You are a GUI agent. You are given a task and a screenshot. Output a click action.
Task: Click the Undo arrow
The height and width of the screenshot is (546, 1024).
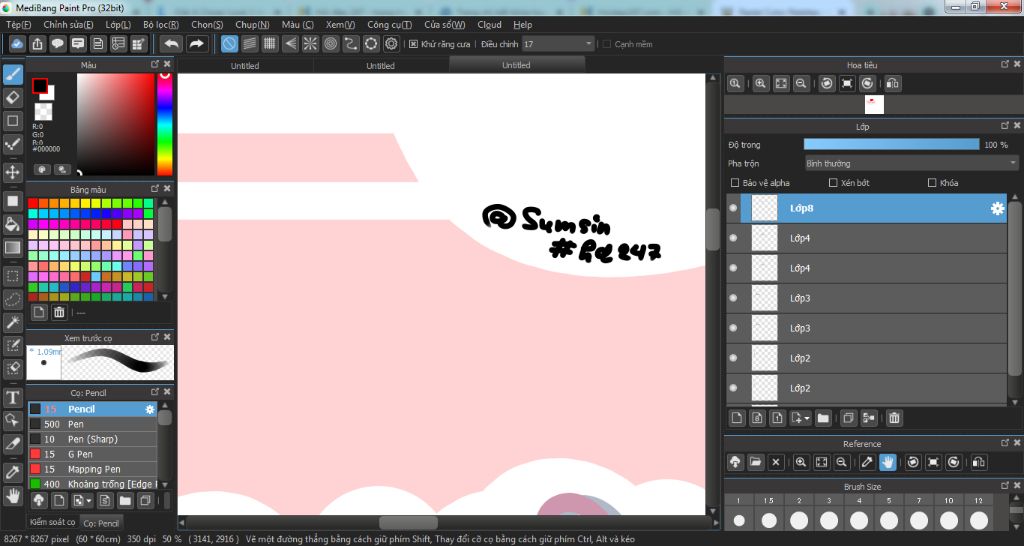tap(171, 44)
